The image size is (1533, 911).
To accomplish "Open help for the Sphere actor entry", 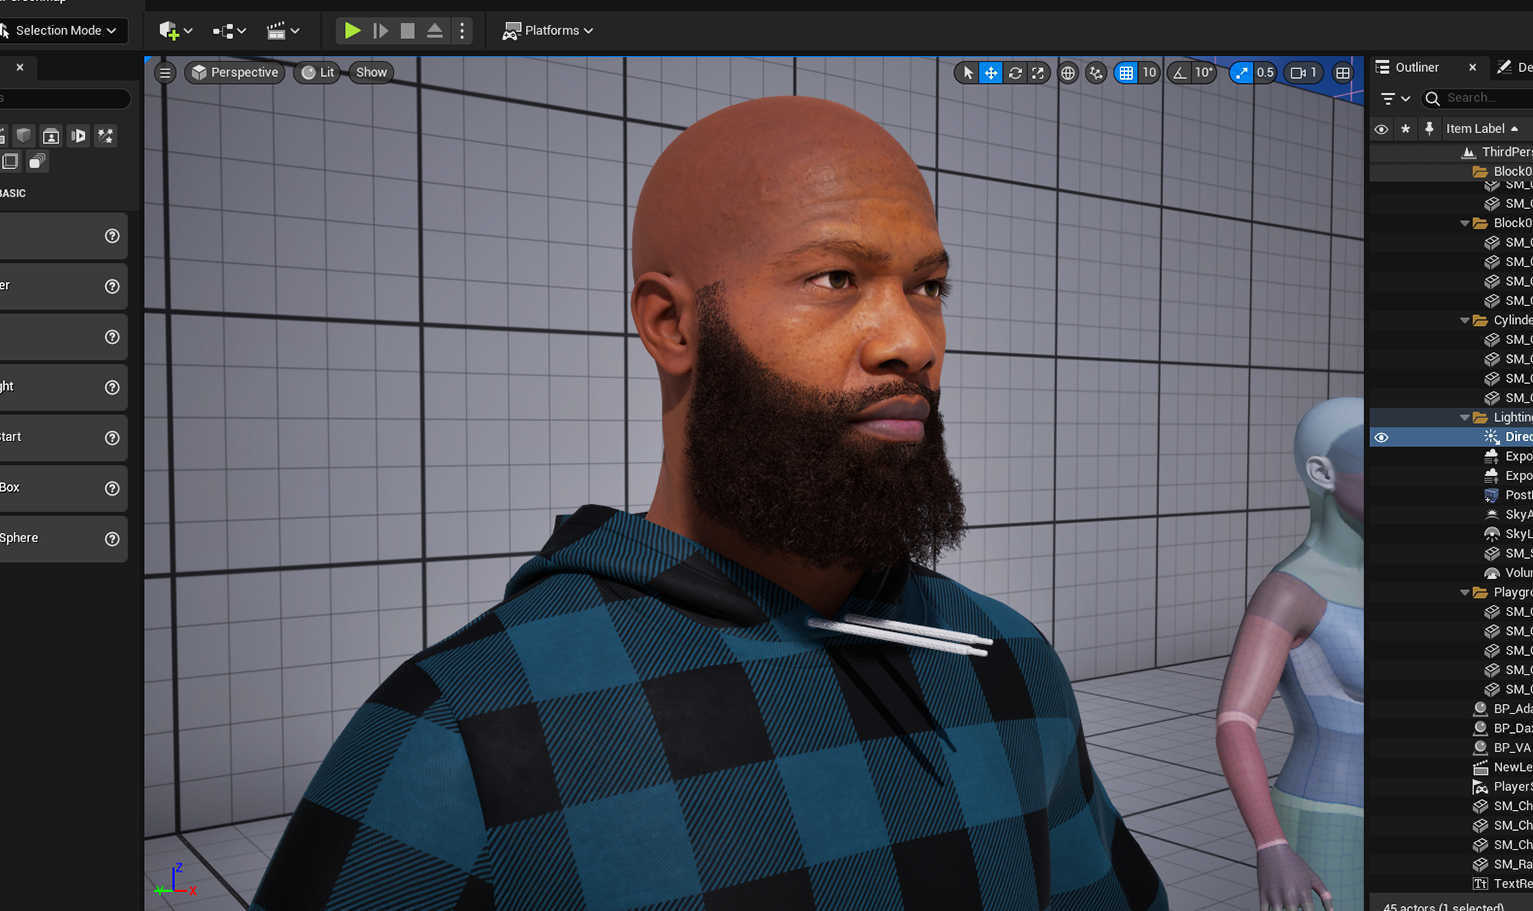I will coord(112,539).
